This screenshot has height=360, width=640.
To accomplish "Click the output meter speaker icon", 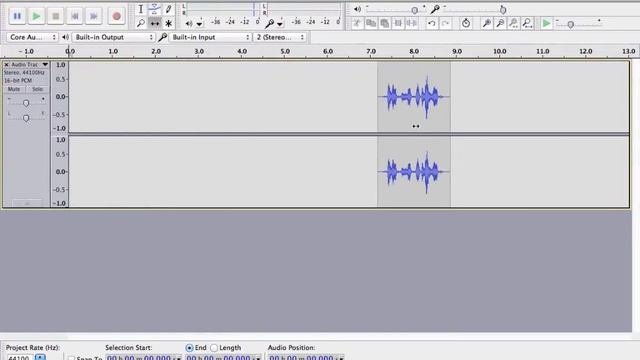I will [x=189, y=24].
